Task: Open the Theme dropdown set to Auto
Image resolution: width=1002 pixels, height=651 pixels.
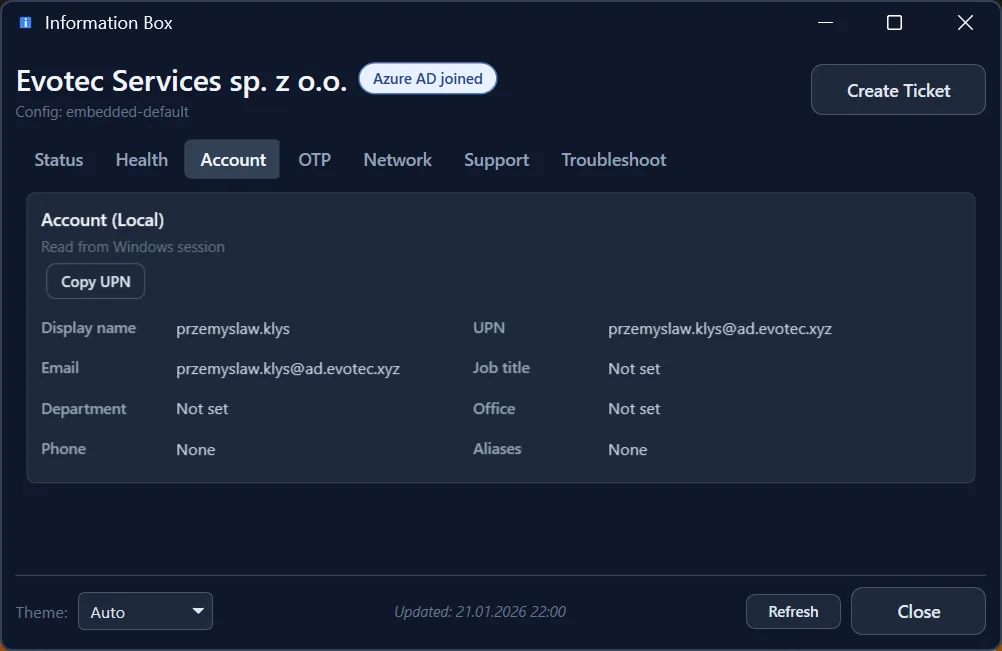Action: tap(146, 611)
